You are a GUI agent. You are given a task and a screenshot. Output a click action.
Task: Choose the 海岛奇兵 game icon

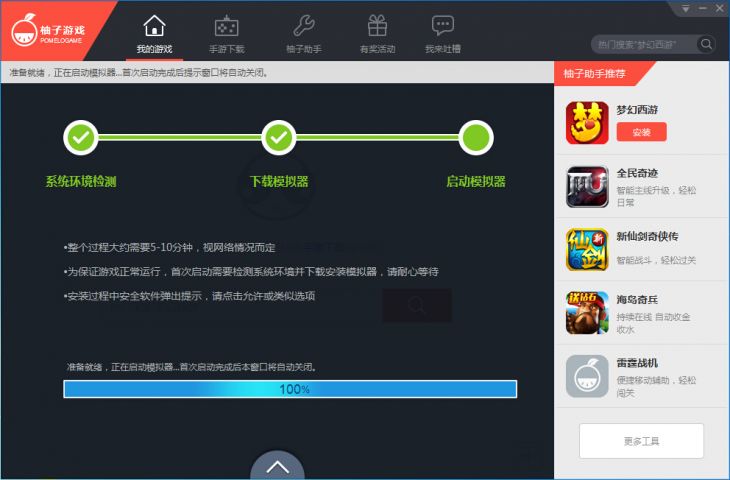point(587,312)
